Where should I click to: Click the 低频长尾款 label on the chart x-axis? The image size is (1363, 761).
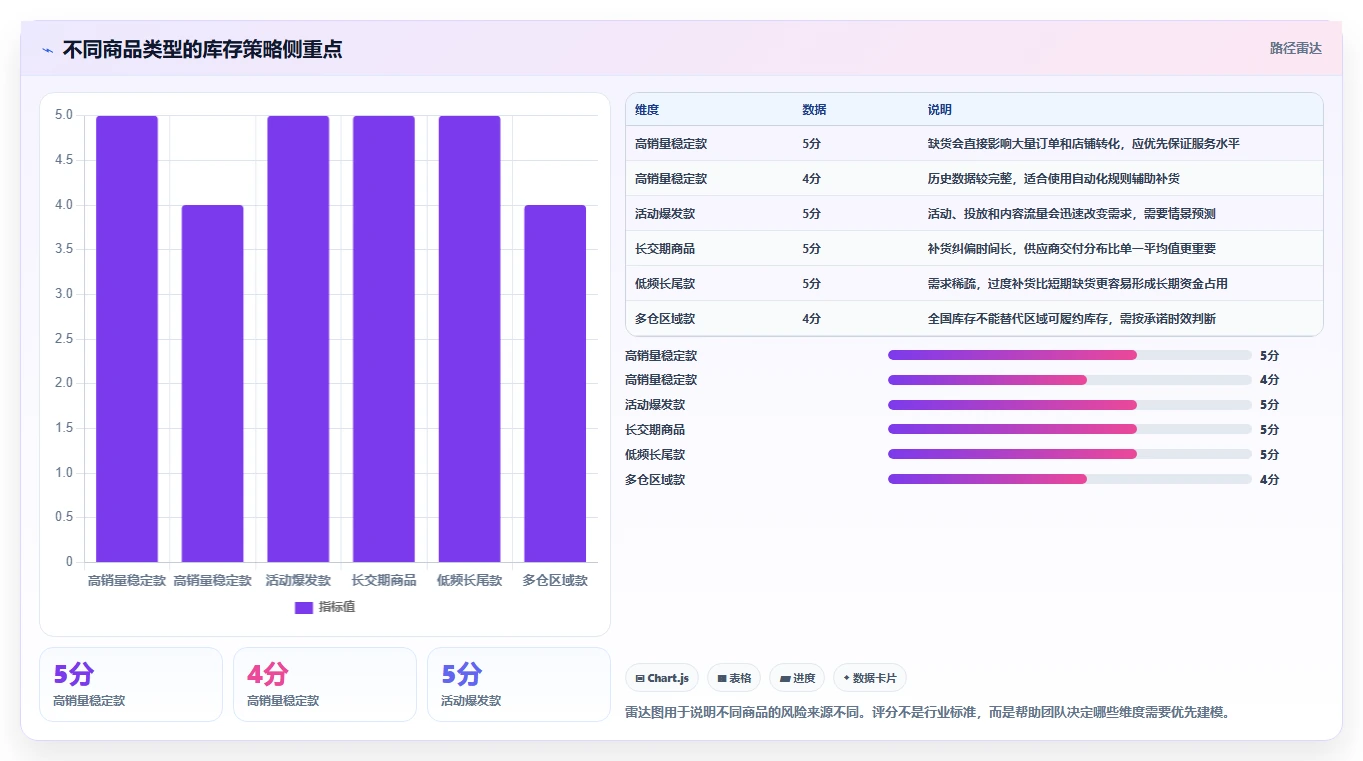[x=469, y=580]
